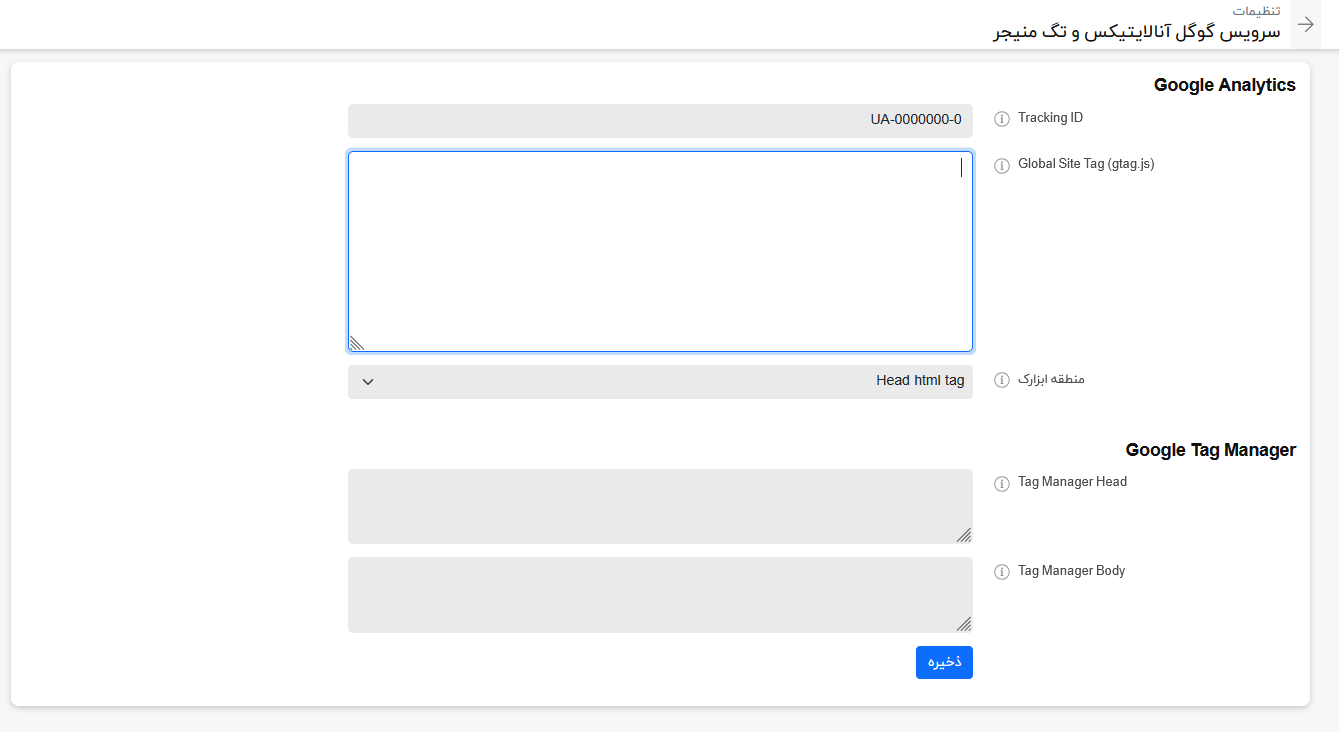
Task: Click the Tag Manager Head textarea resize handle
Action: point(964,535)
